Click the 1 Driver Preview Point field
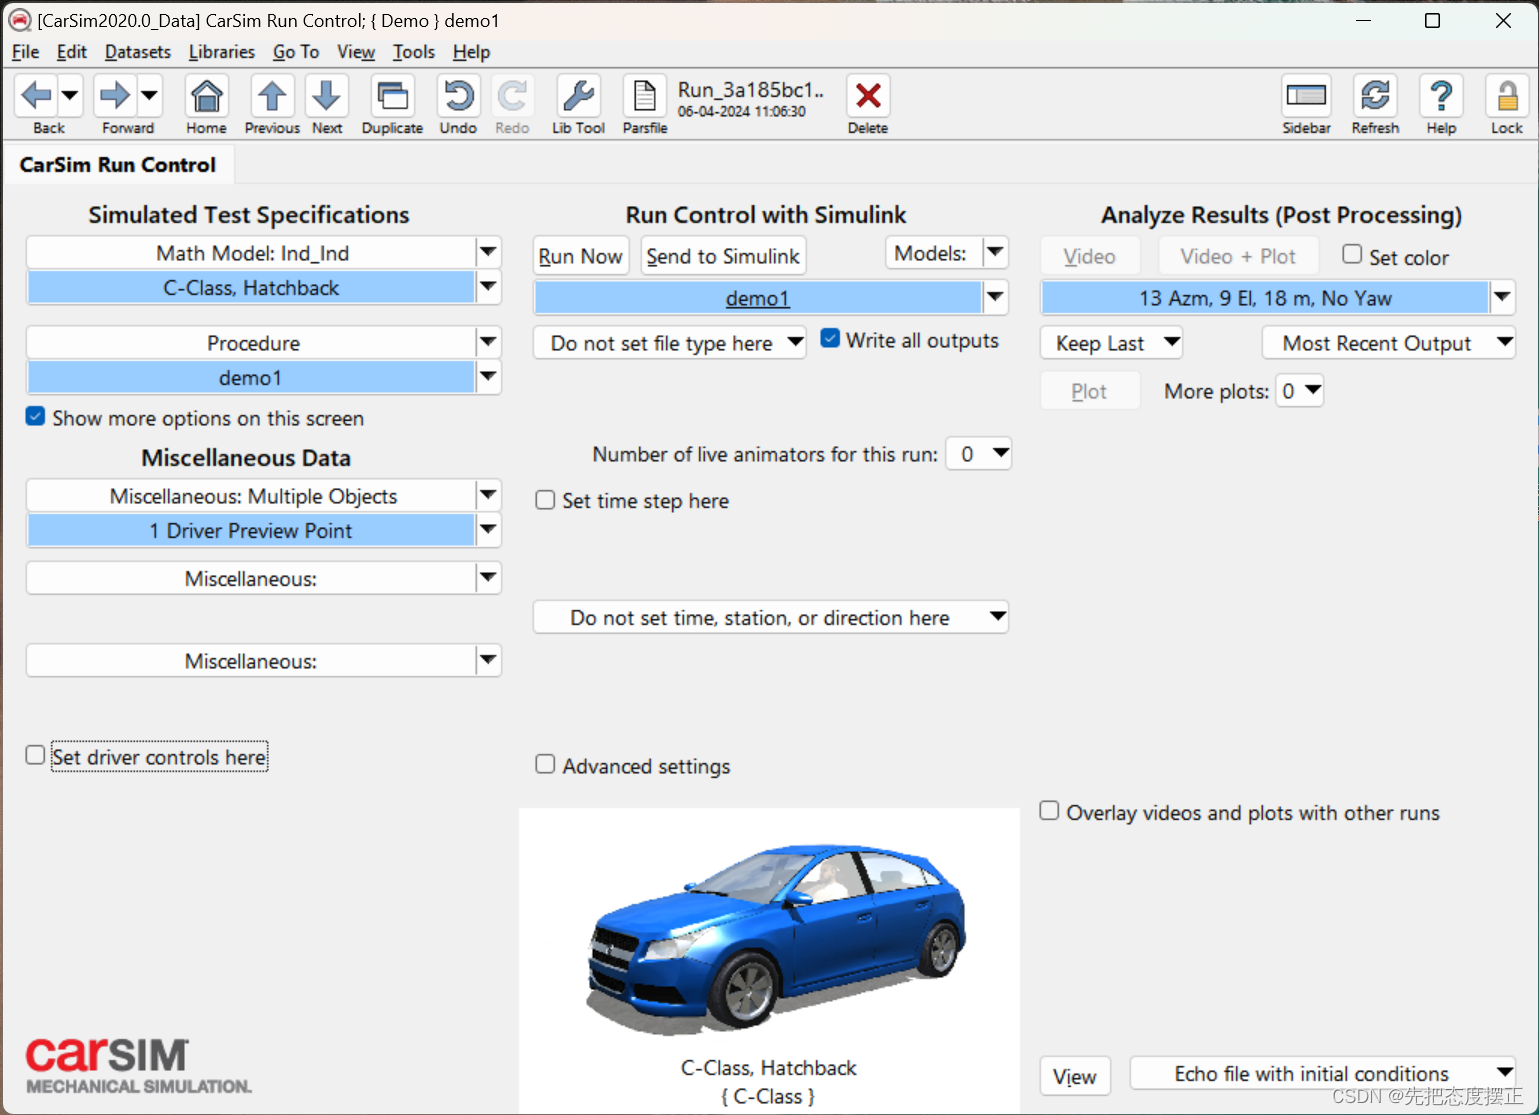 (251, 531)
